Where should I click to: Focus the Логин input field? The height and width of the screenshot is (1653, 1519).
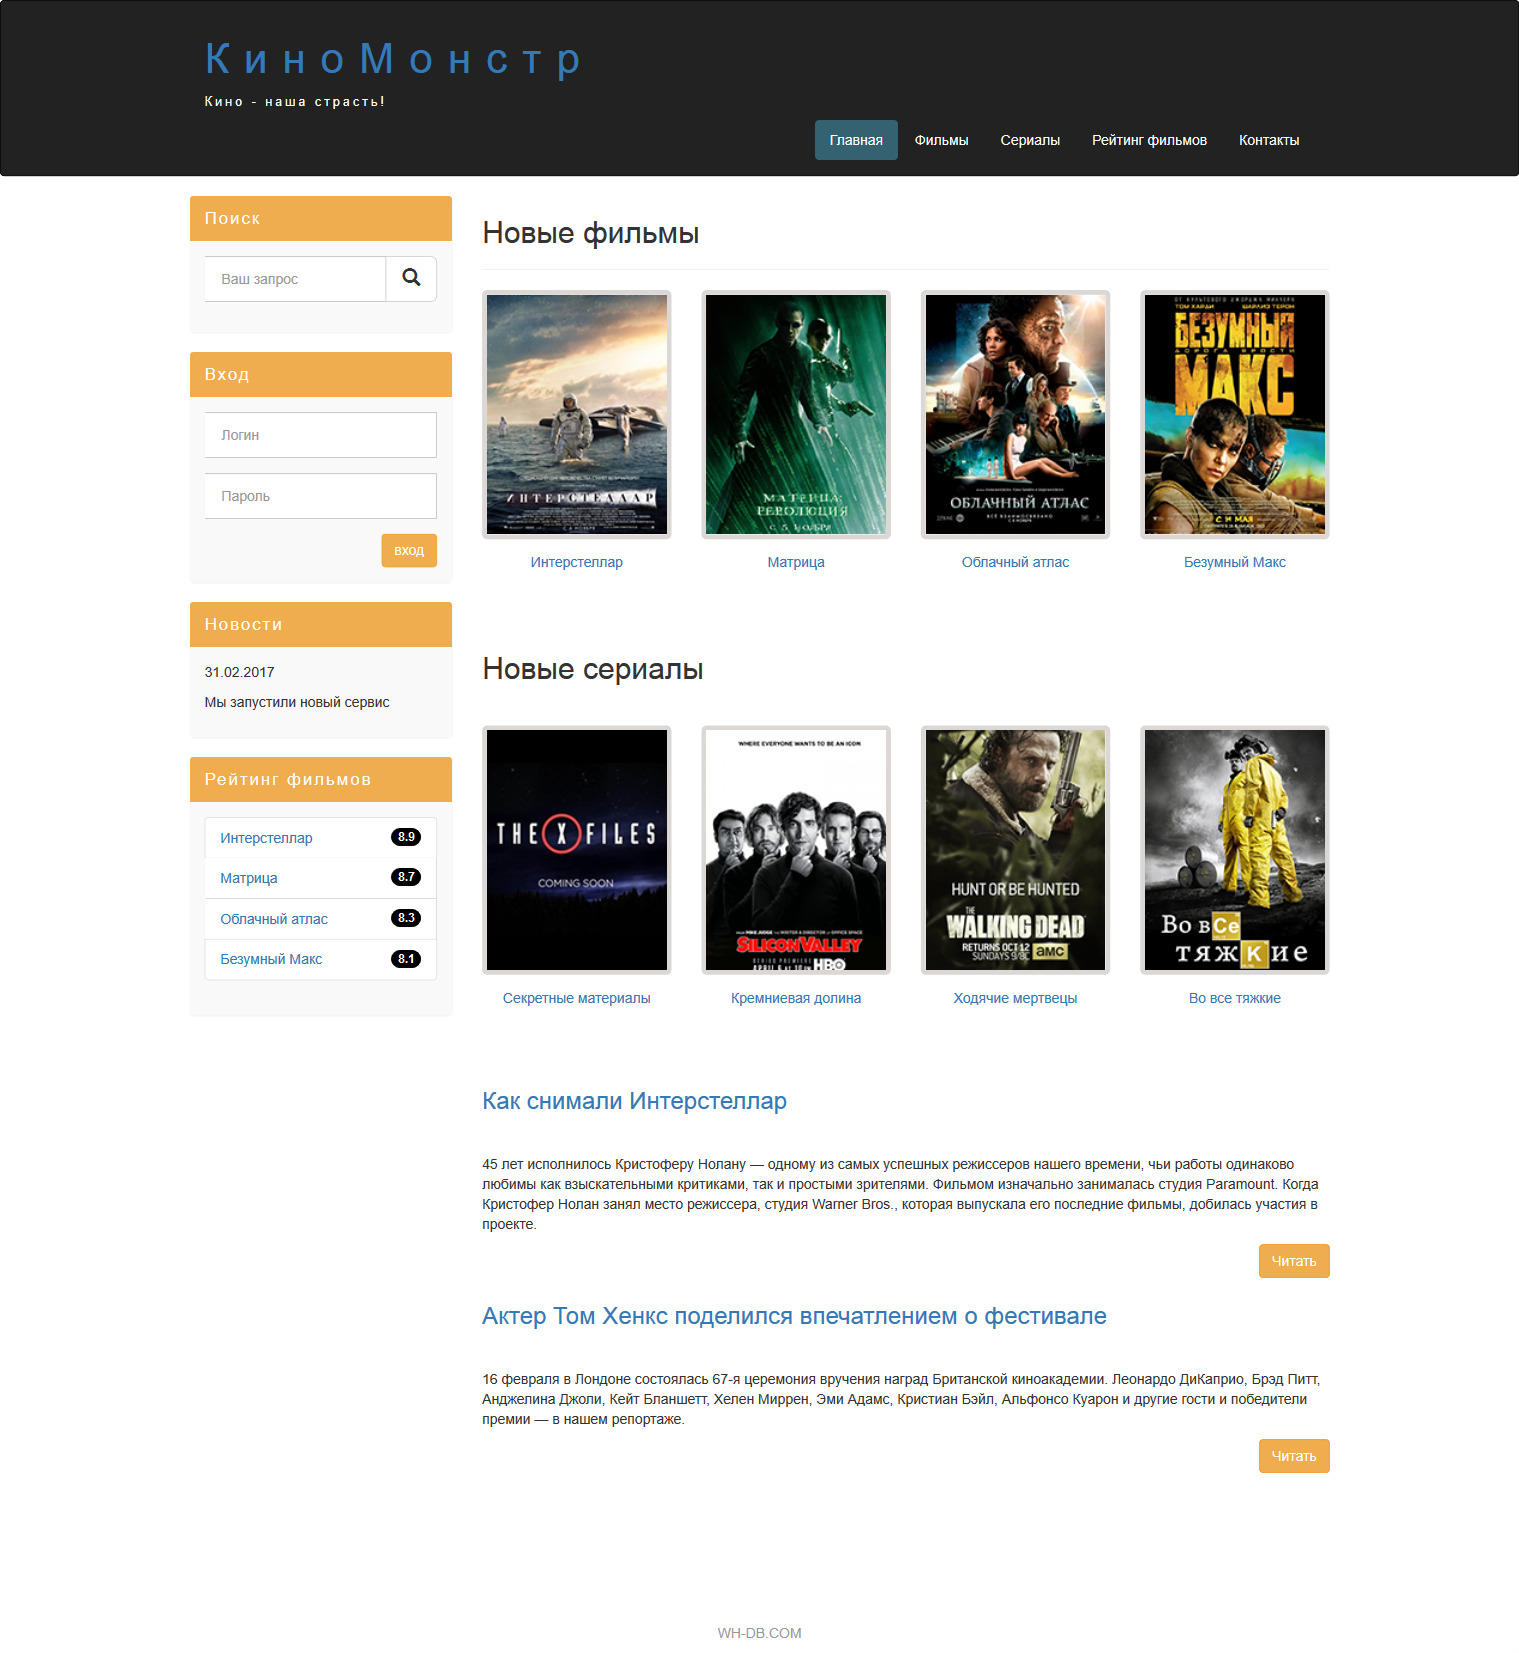coord(321,435)
